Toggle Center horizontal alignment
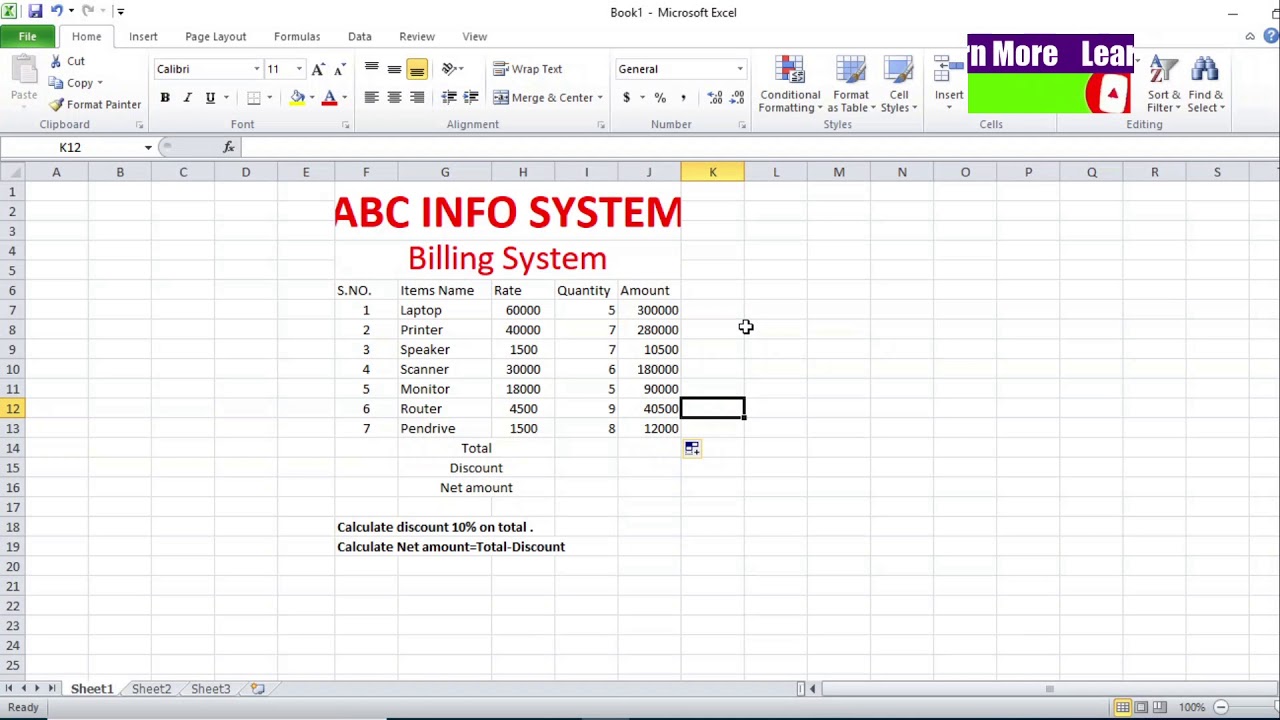 pos(394,98)
